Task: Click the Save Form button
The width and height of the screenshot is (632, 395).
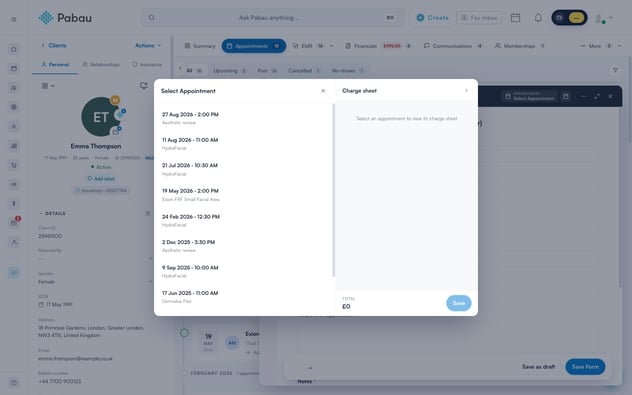Action: click(585, 367)
